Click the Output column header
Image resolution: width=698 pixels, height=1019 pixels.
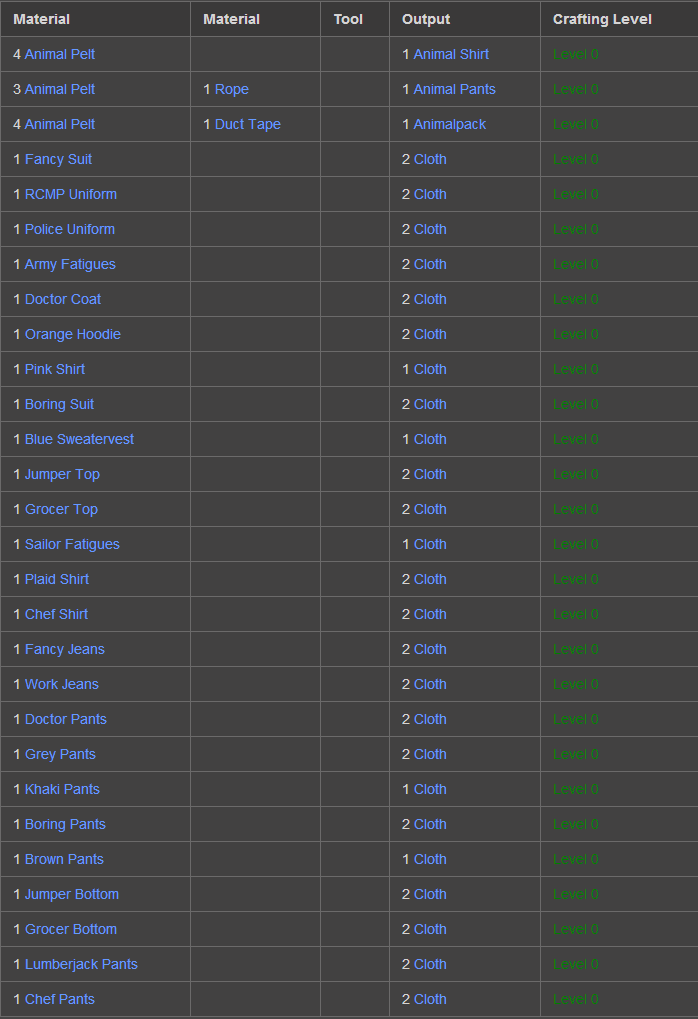coord(426,19)
